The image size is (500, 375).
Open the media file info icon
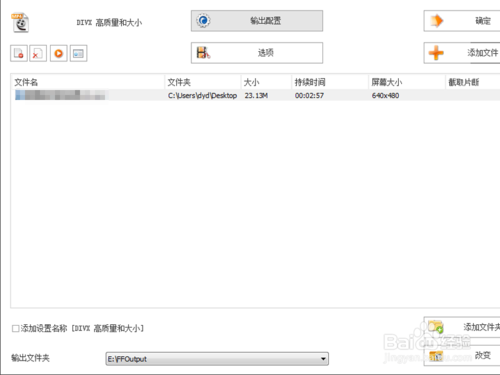(78, 53)
